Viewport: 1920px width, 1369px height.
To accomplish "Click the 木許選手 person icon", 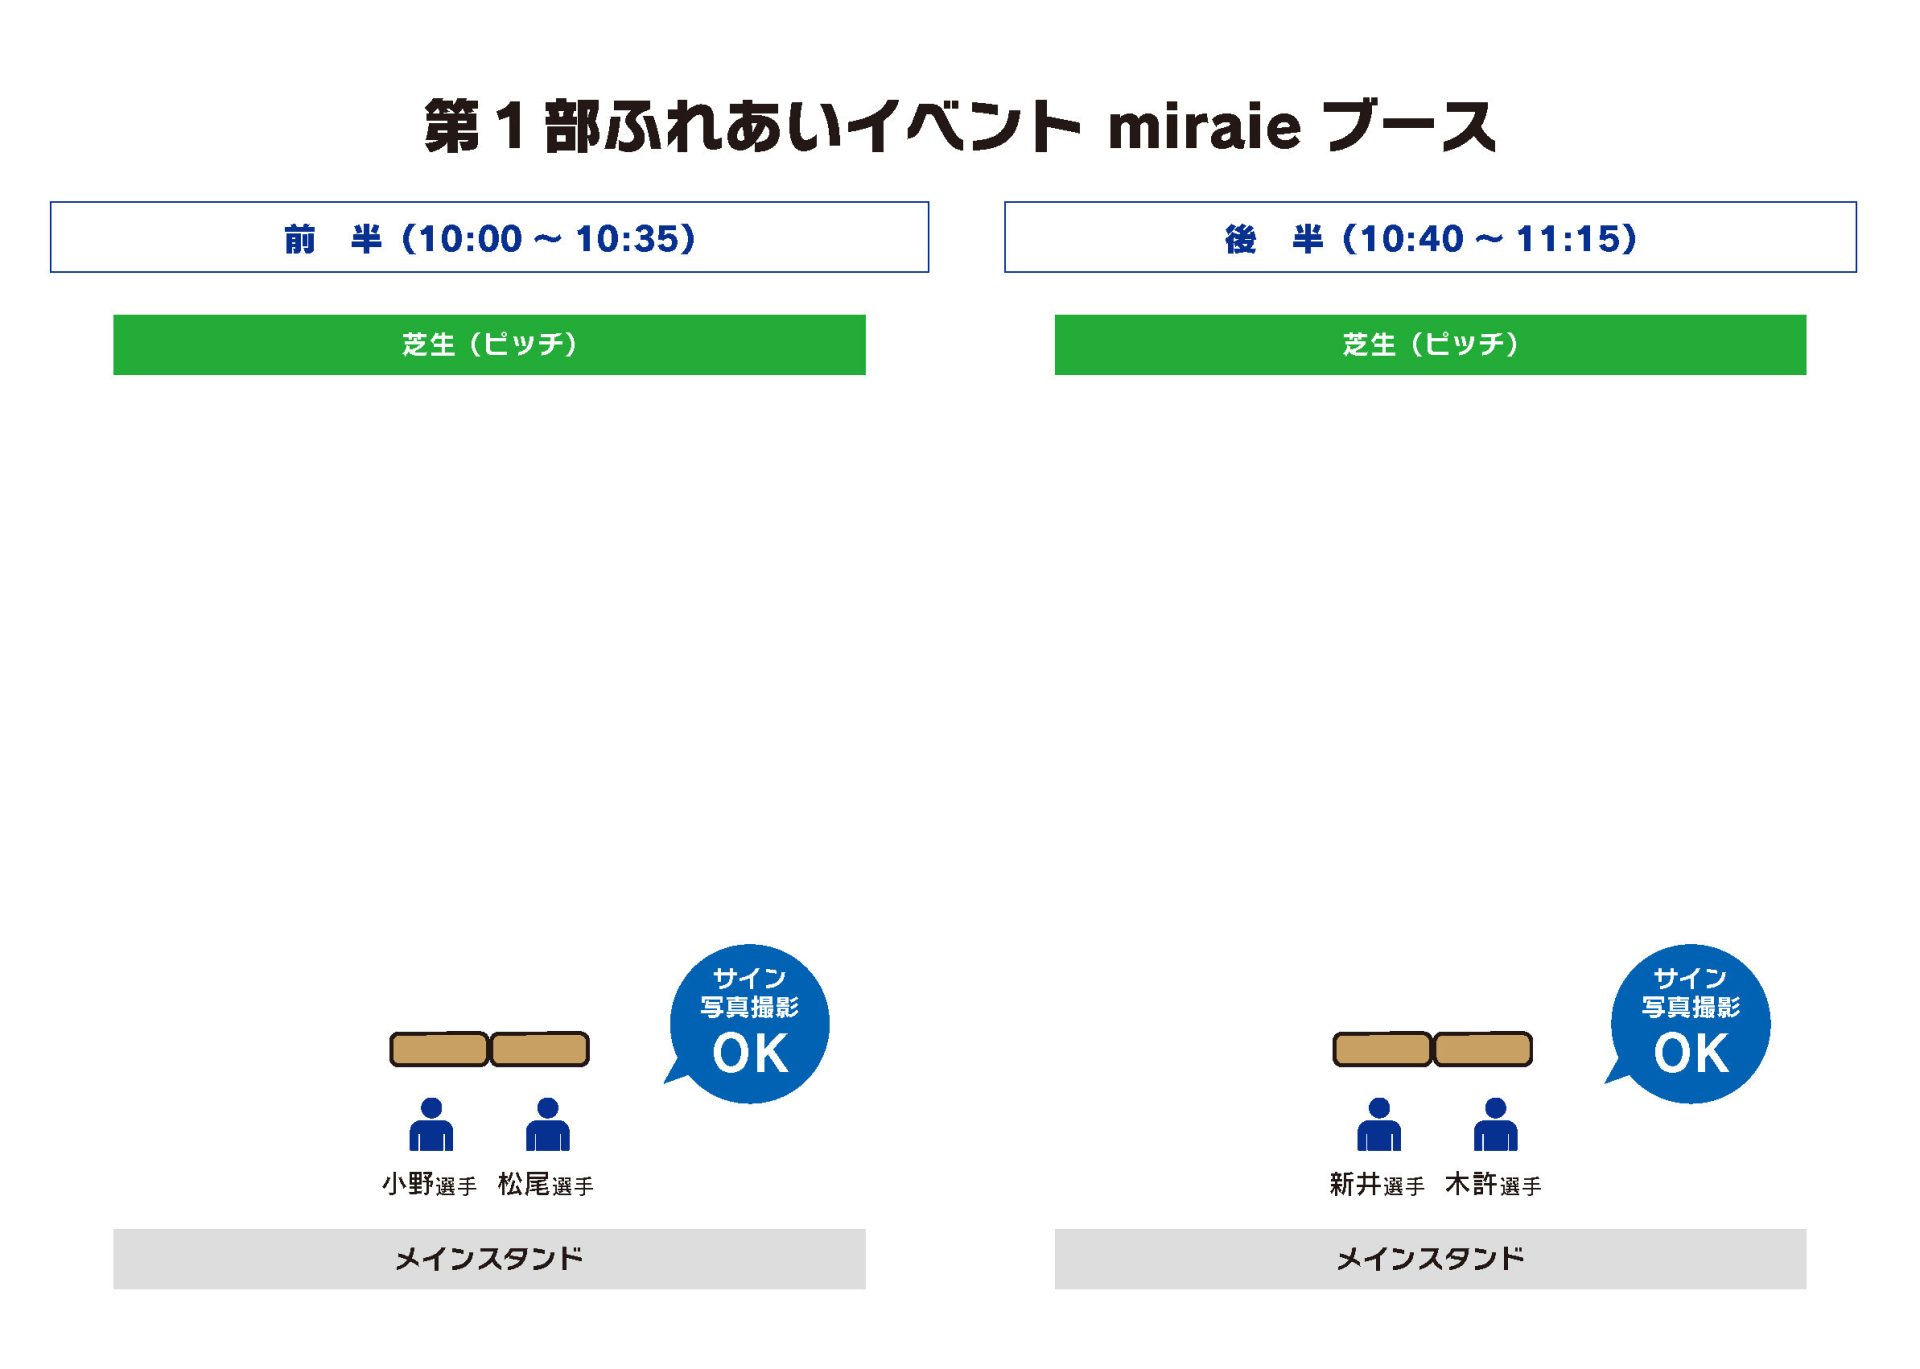I will point(1495,1124).
